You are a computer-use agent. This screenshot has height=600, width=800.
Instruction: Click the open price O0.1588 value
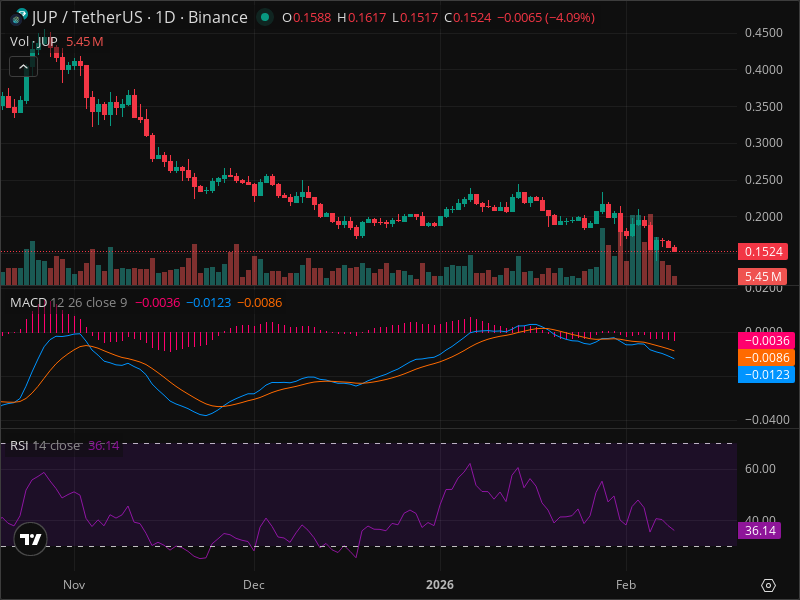pyautogui.click(x=307, y=18)
